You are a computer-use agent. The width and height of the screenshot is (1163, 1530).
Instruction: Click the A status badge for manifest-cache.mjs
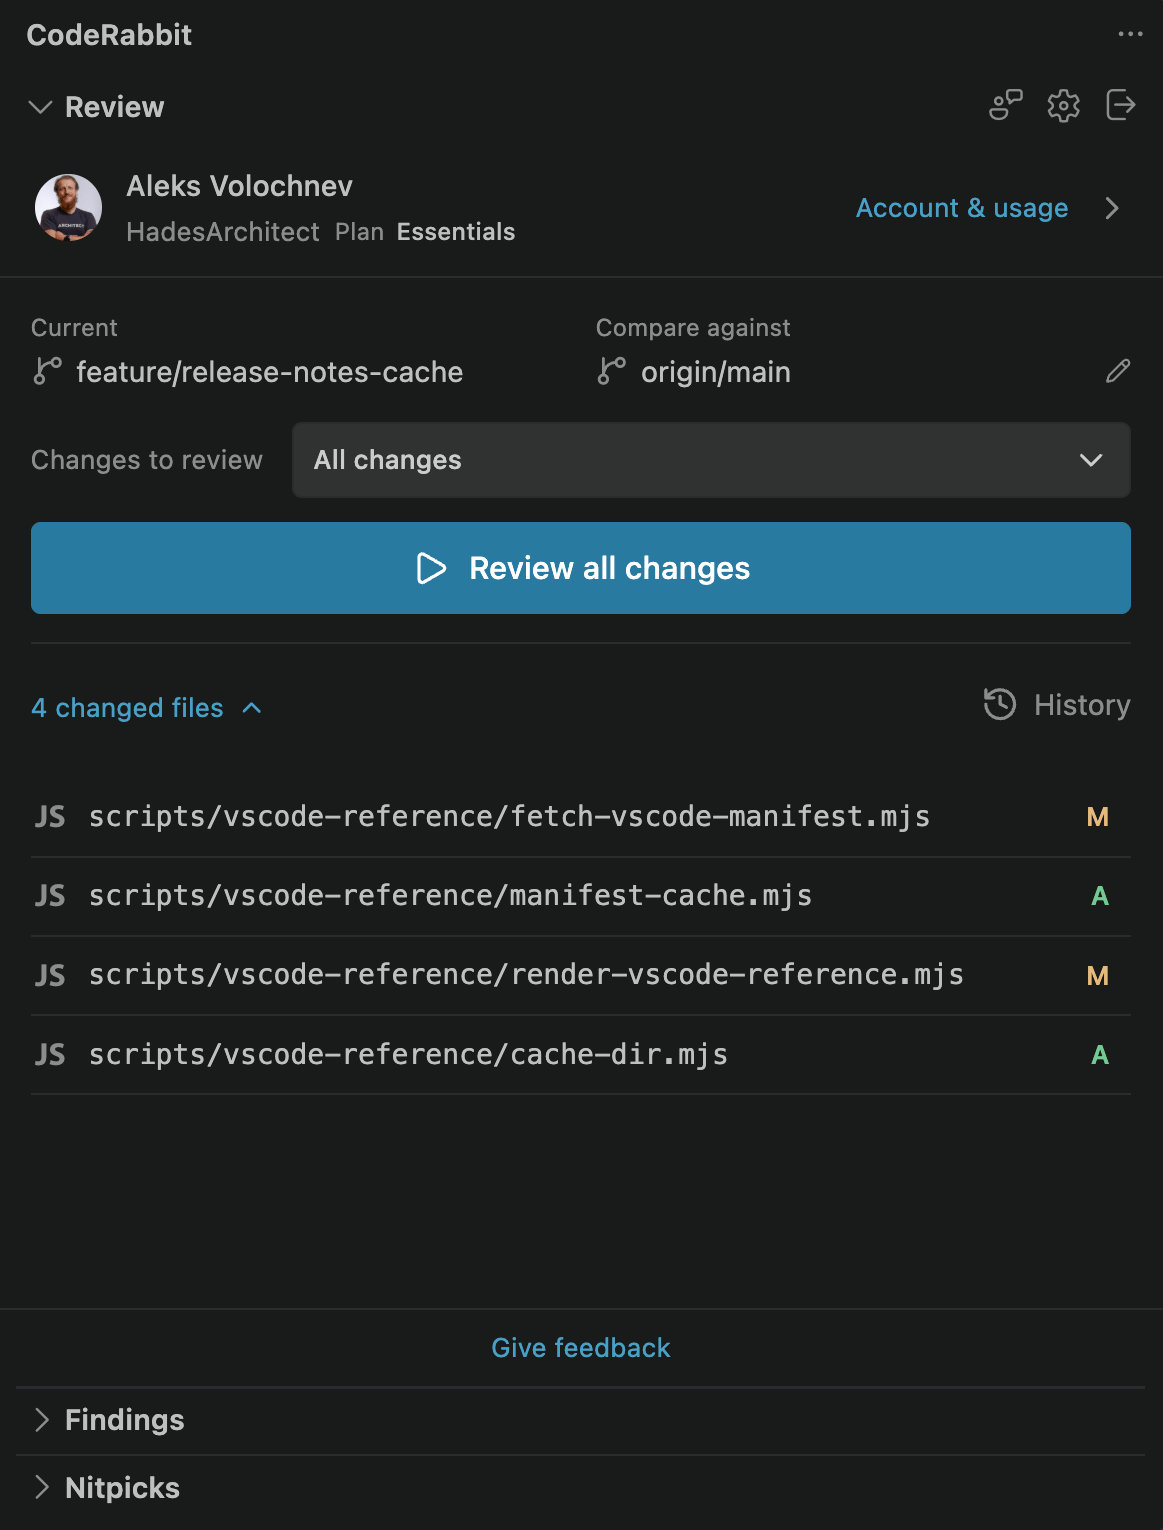click(1100, 896)
